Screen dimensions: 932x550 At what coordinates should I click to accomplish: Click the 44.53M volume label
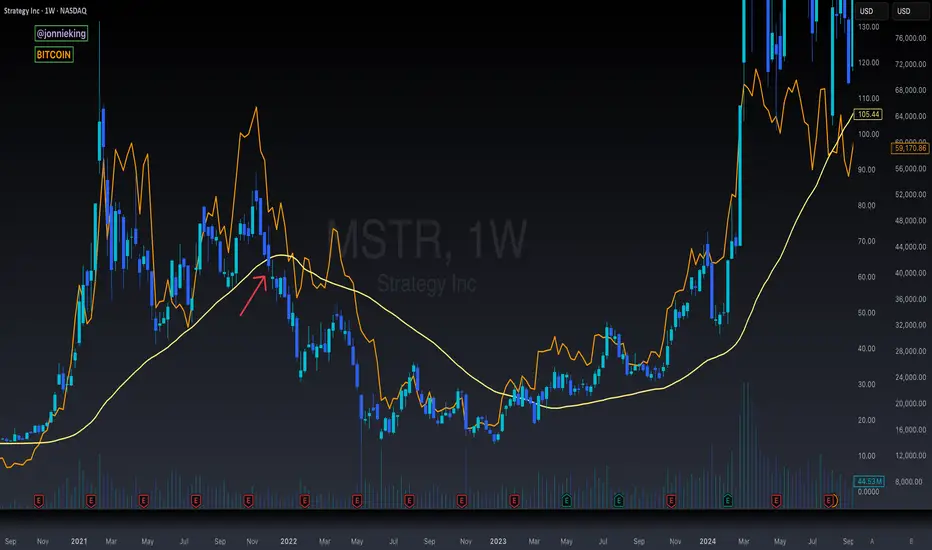pyautogui.click(x=869, y=481)
